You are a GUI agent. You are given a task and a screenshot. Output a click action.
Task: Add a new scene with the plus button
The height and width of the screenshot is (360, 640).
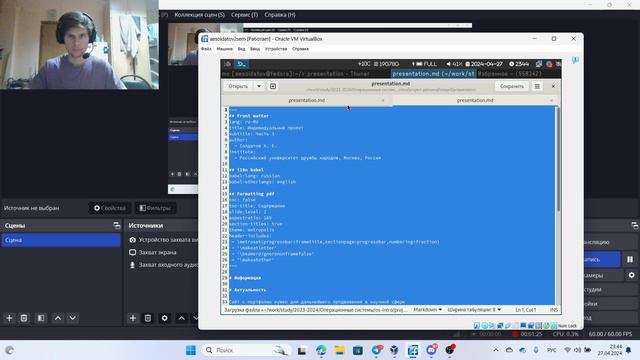pos(9,318)
